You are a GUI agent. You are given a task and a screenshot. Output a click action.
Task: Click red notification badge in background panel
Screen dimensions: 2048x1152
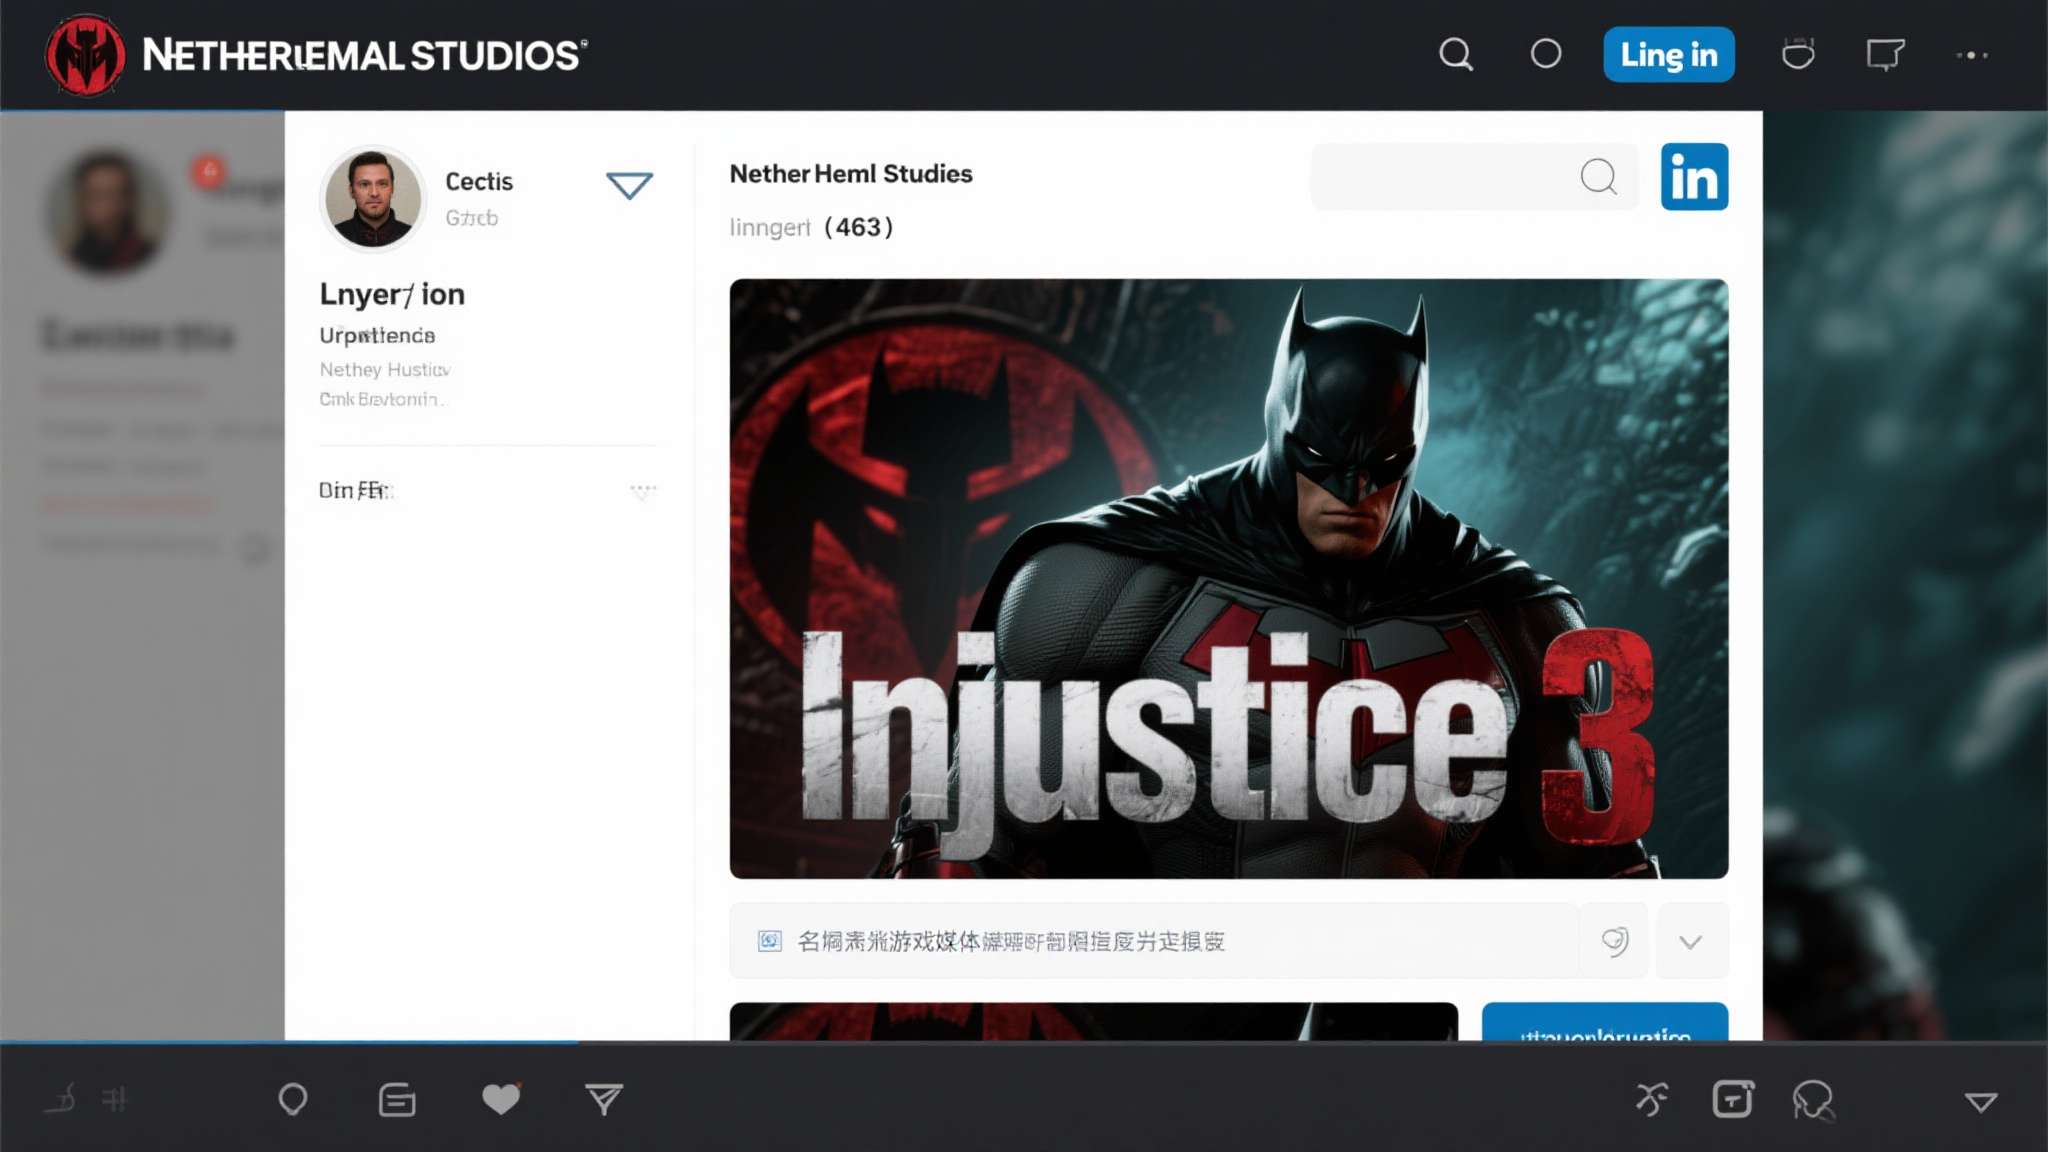click(208, 171)
